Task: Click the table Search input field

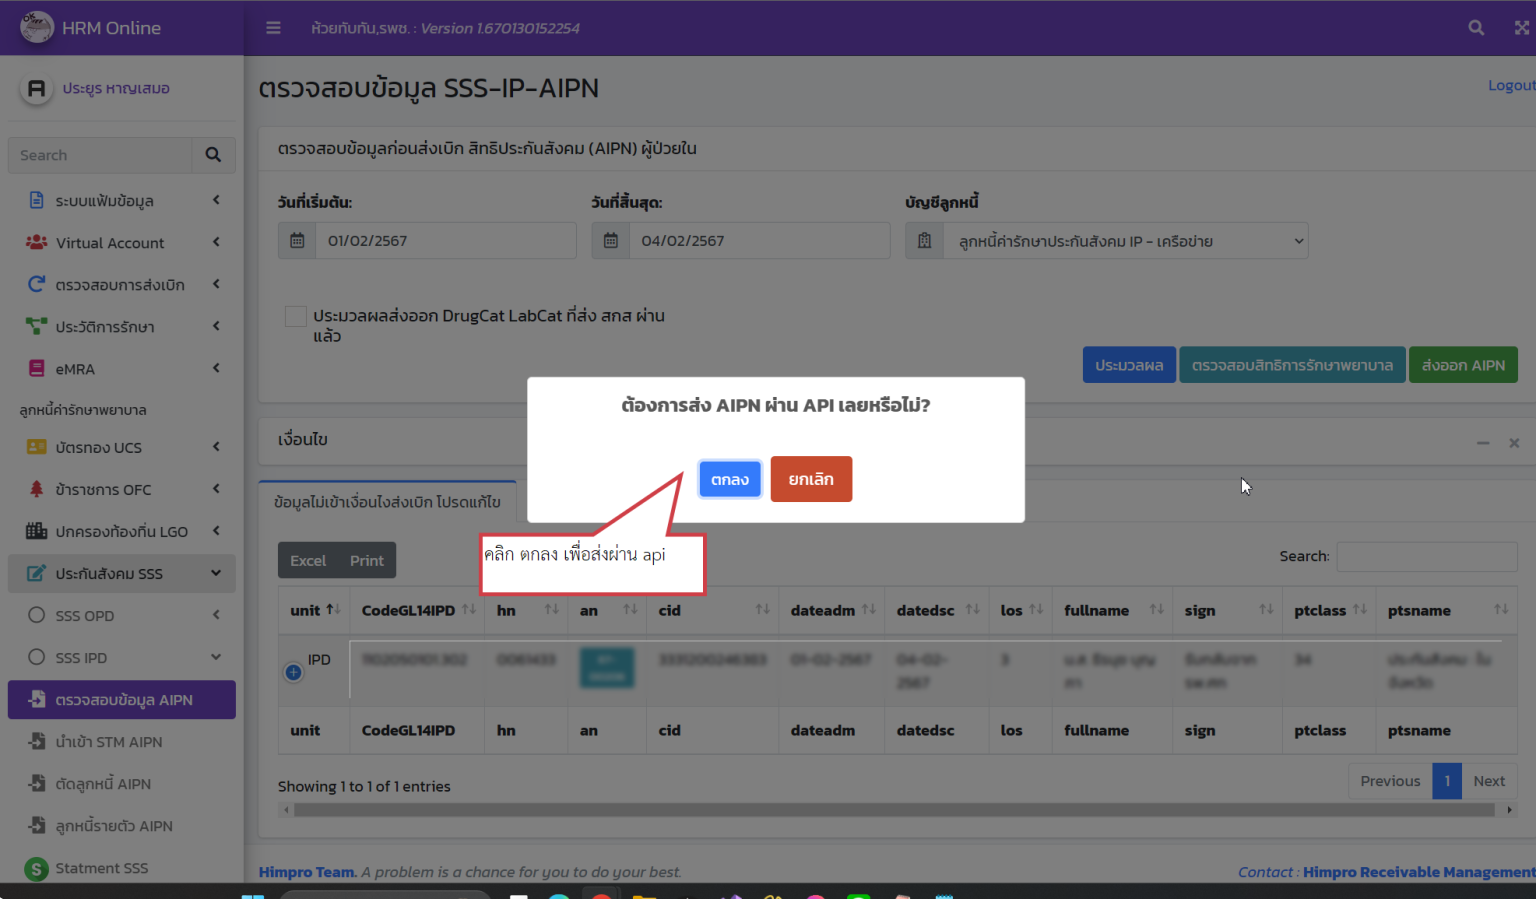Action: (x=1427, y=556)
